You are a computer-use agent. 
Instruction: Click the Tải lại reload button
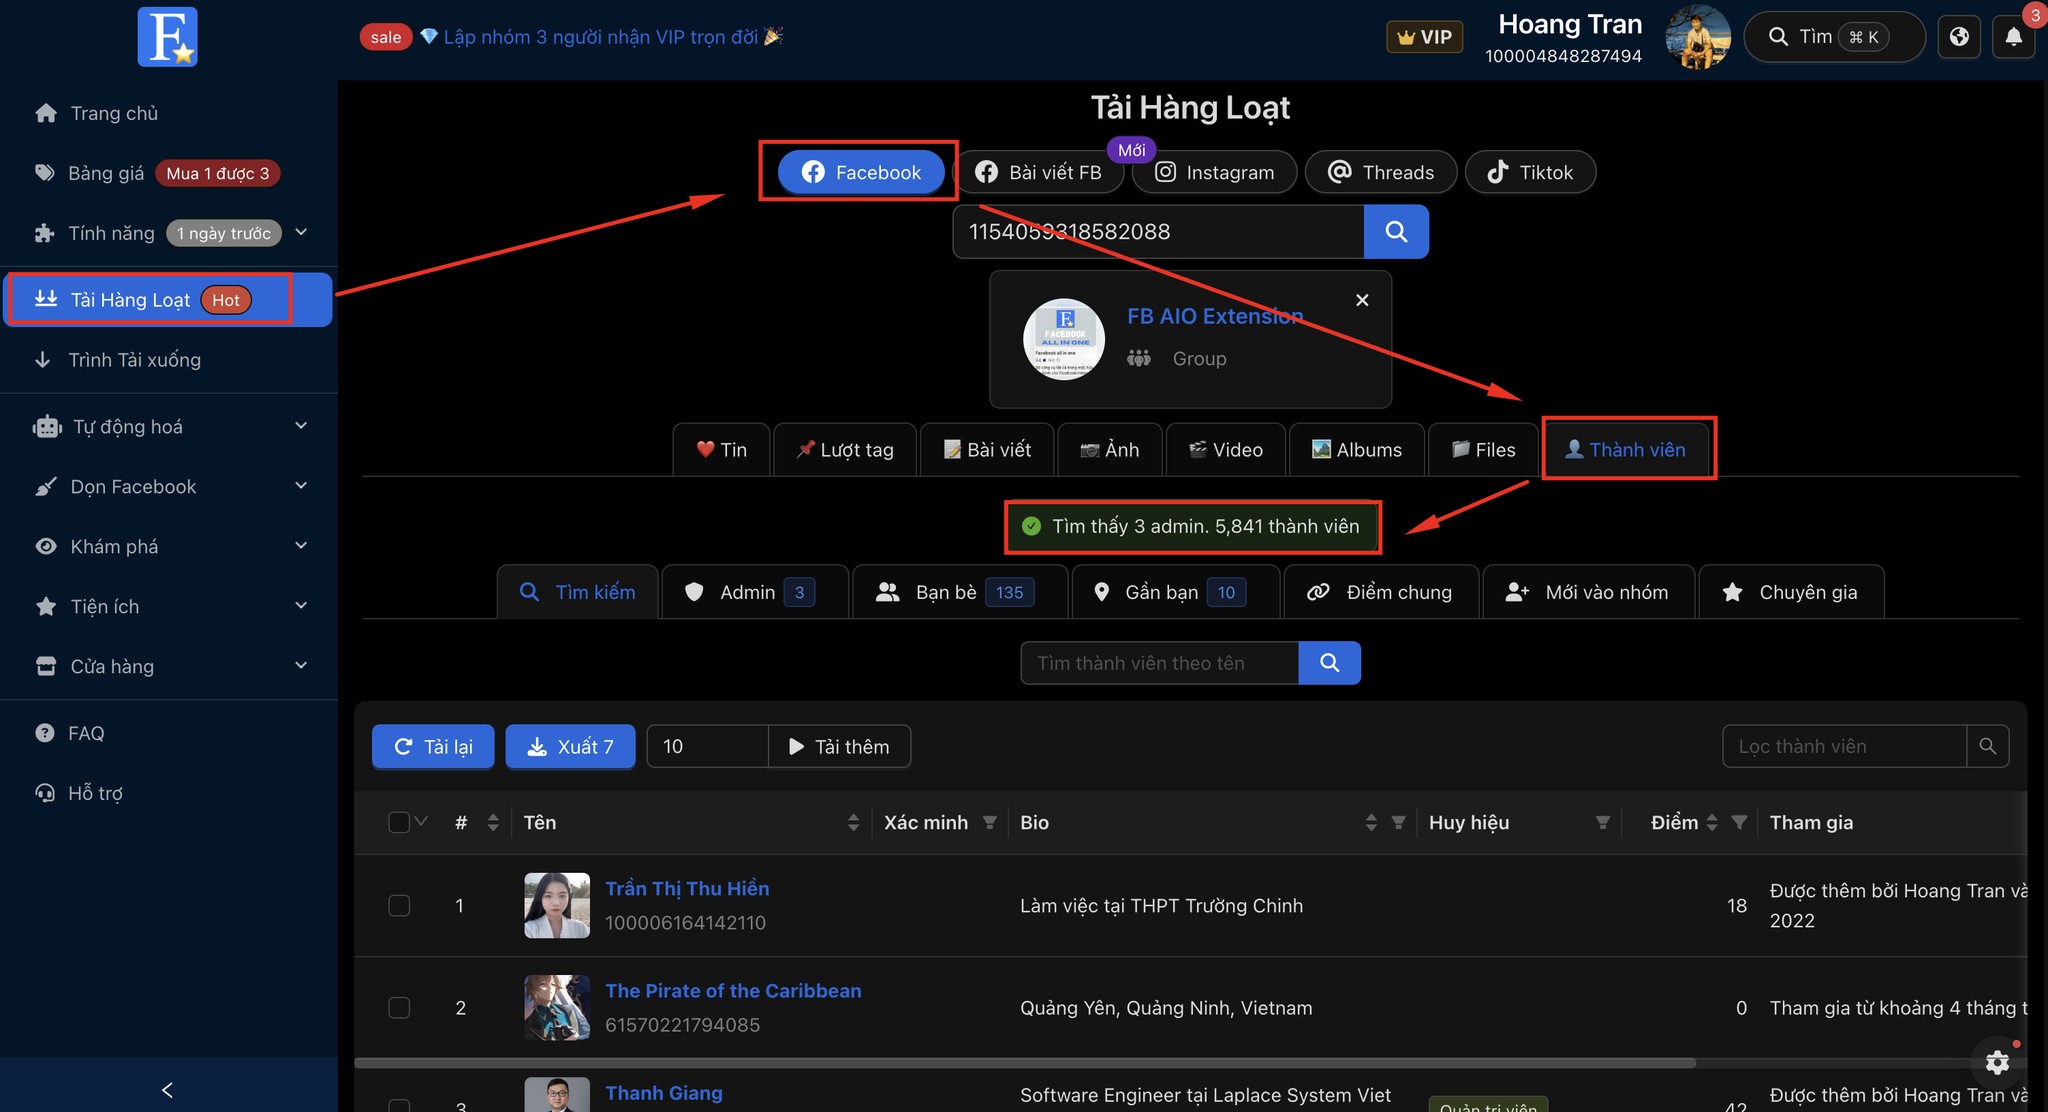coord(433,746)
